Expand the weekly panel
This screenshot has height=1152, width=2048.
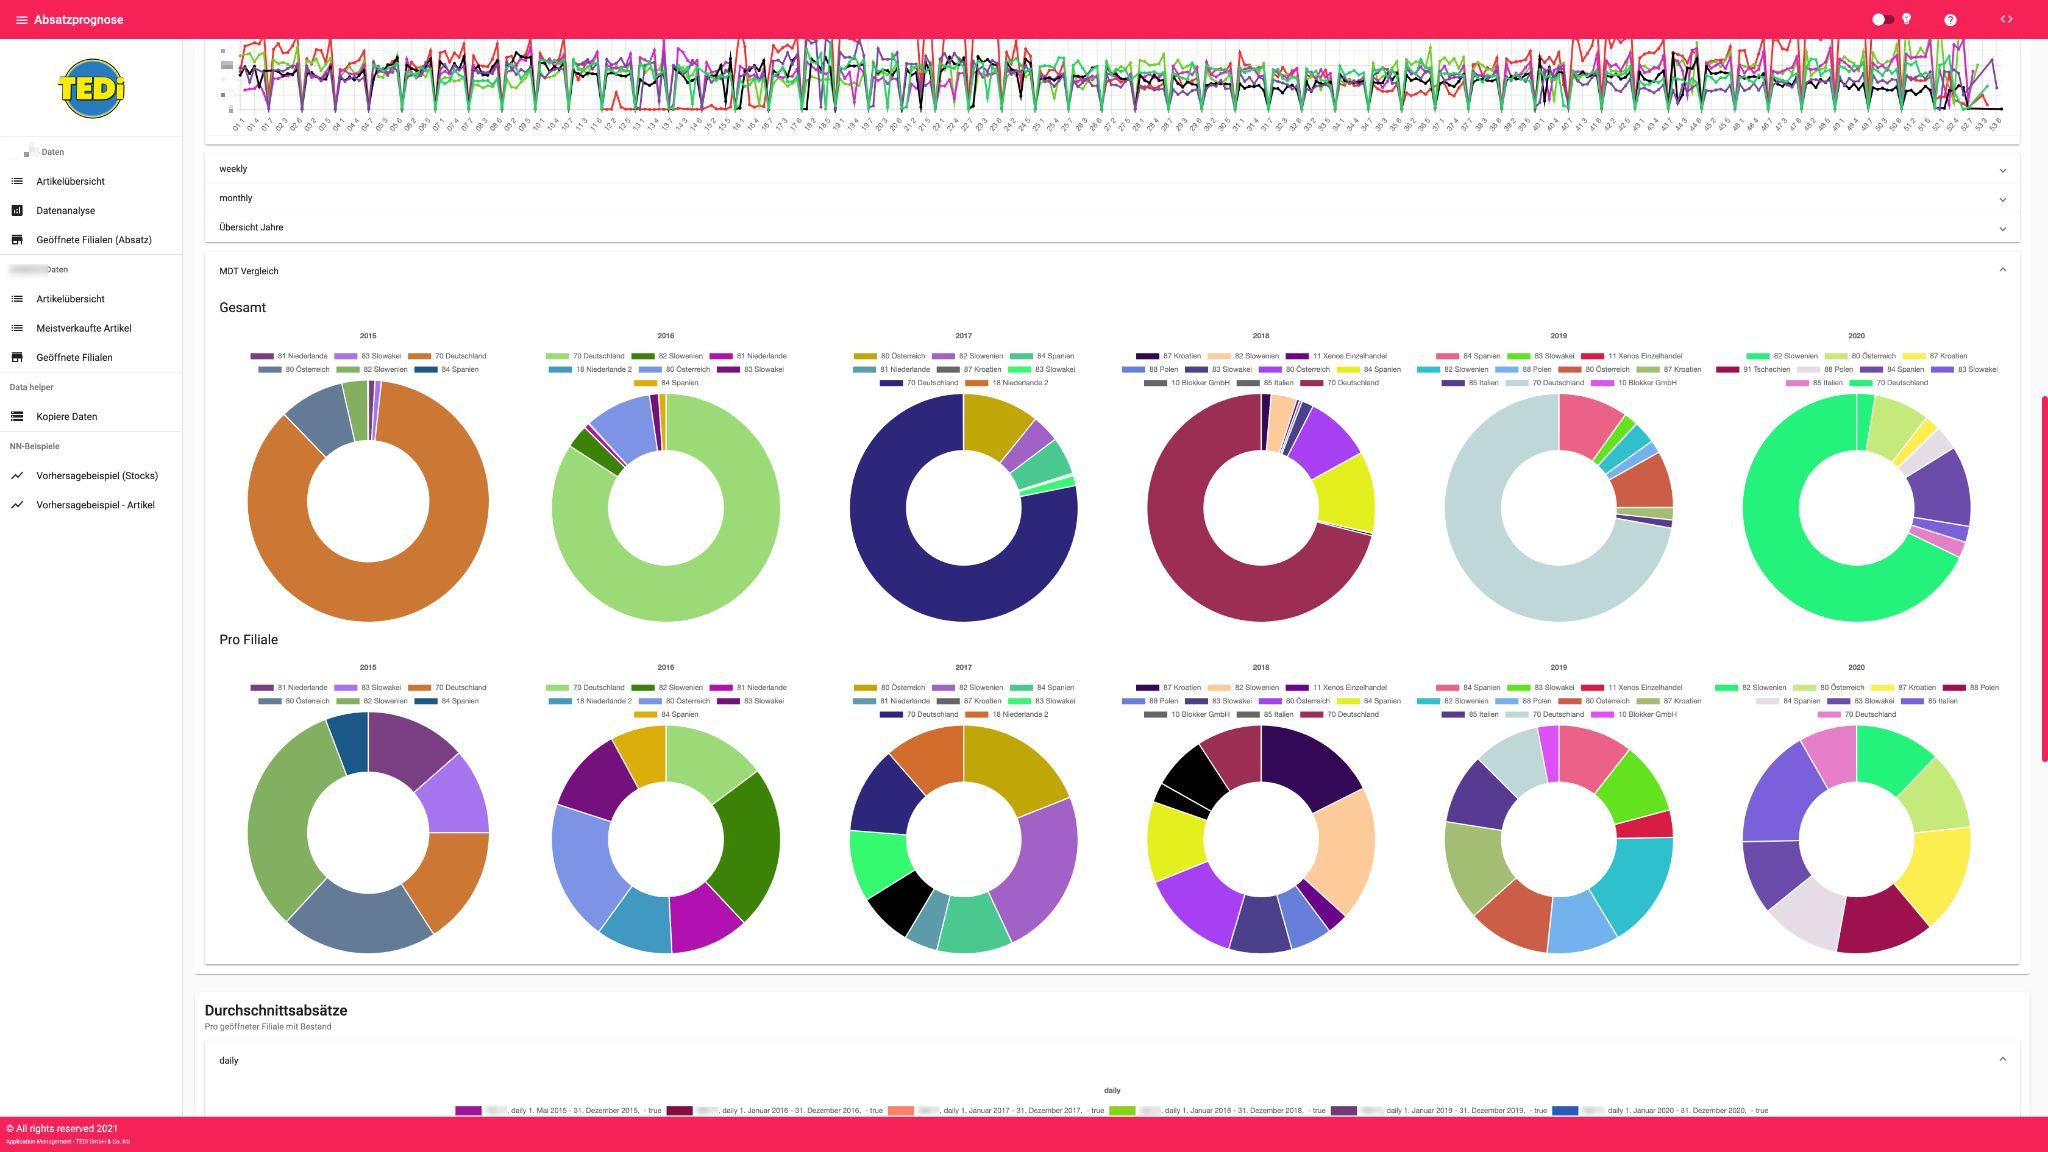pyautogui.click(x=1111, y=169)
